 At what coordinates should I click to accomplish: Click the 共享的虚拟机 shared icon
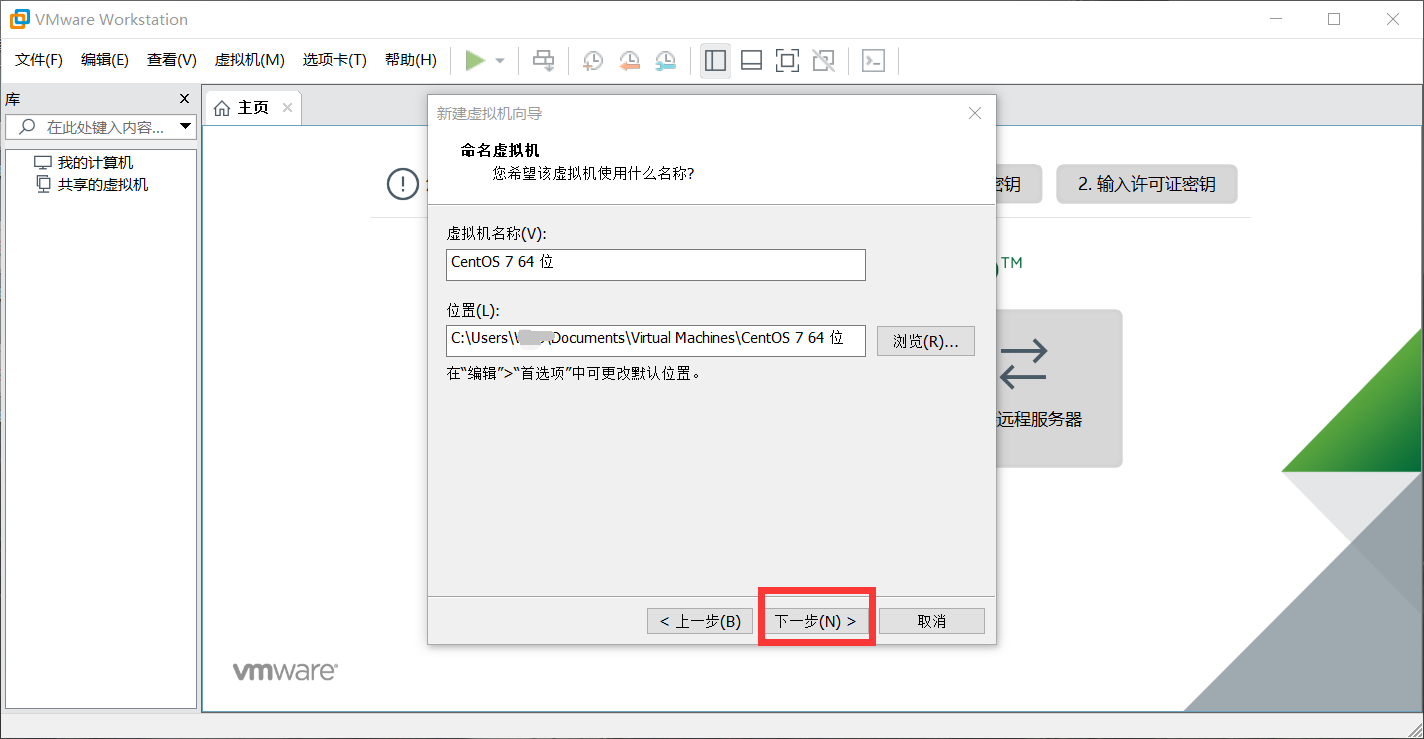tap(43, 184)
